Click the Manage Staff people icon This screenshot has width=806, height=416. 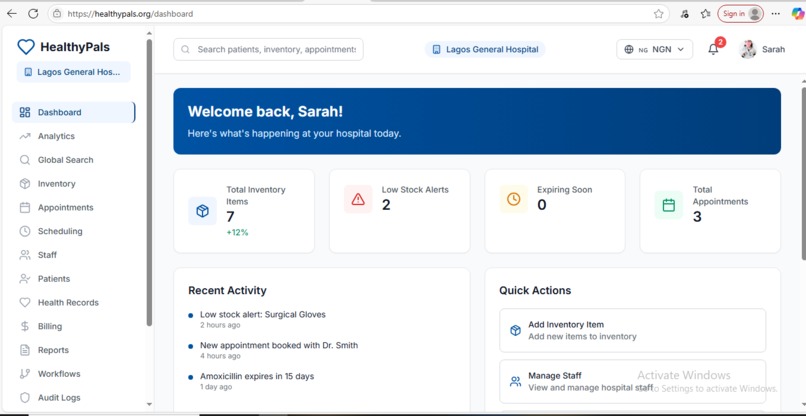[516, 382]
